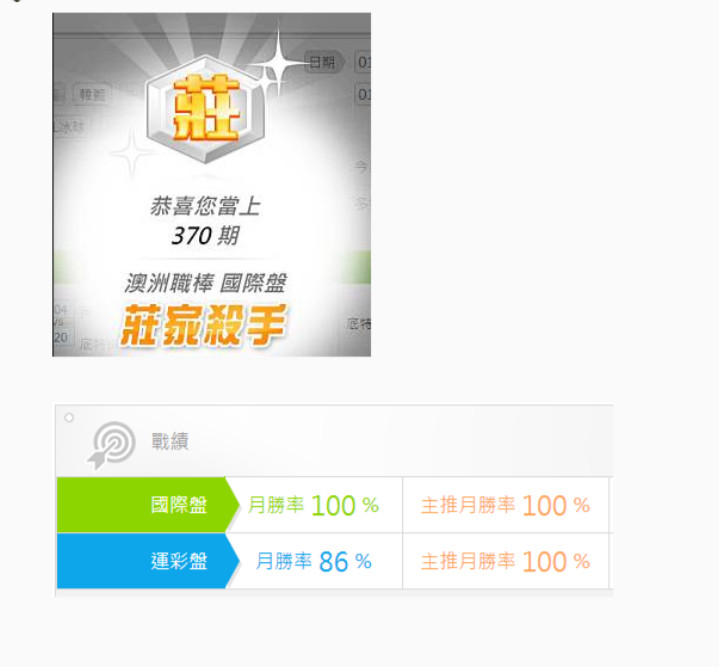Viewport: 719px width, 667px height.
Task: Click the 370 期 period label
Action: tap(205, 236)
